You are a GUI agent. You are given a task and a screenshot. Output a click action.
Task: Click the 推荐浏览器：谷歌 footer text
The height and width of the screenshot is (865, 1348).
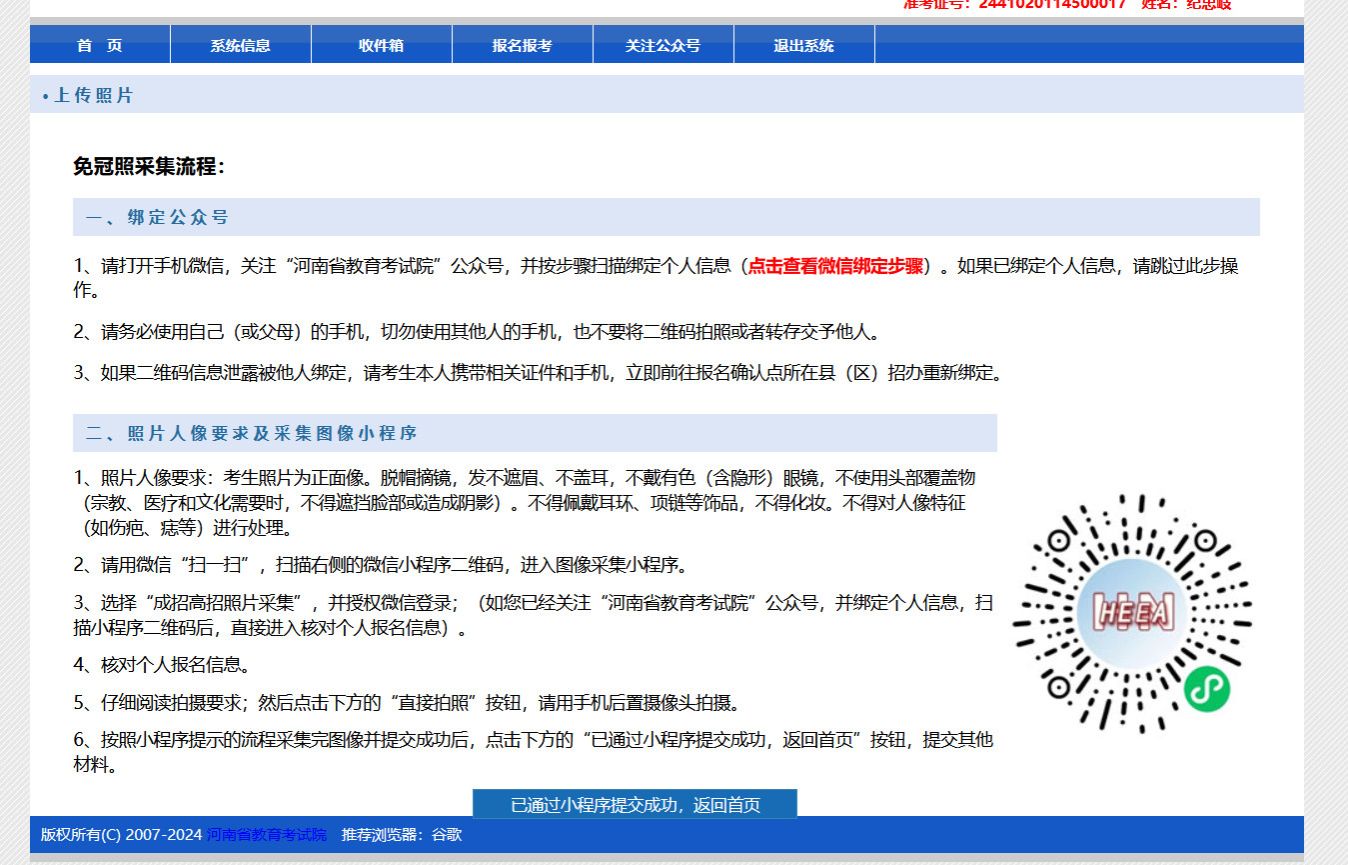tap(402, 834)
